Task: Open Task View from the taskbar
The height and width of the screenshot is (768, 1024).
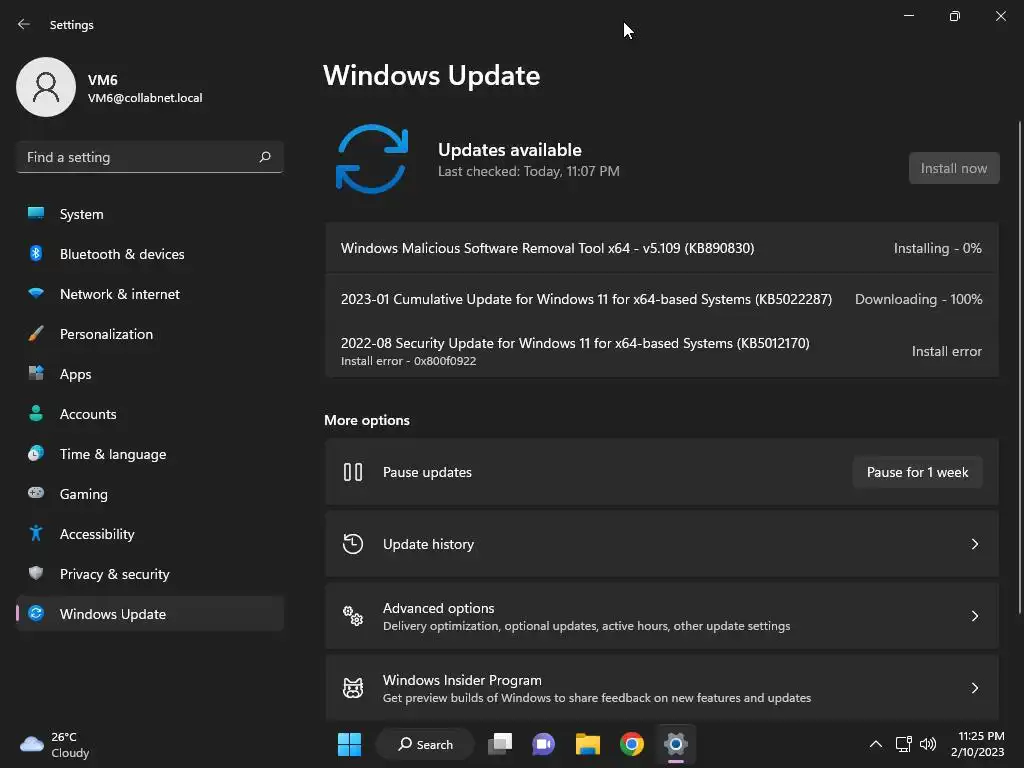Action: point(500,744)
